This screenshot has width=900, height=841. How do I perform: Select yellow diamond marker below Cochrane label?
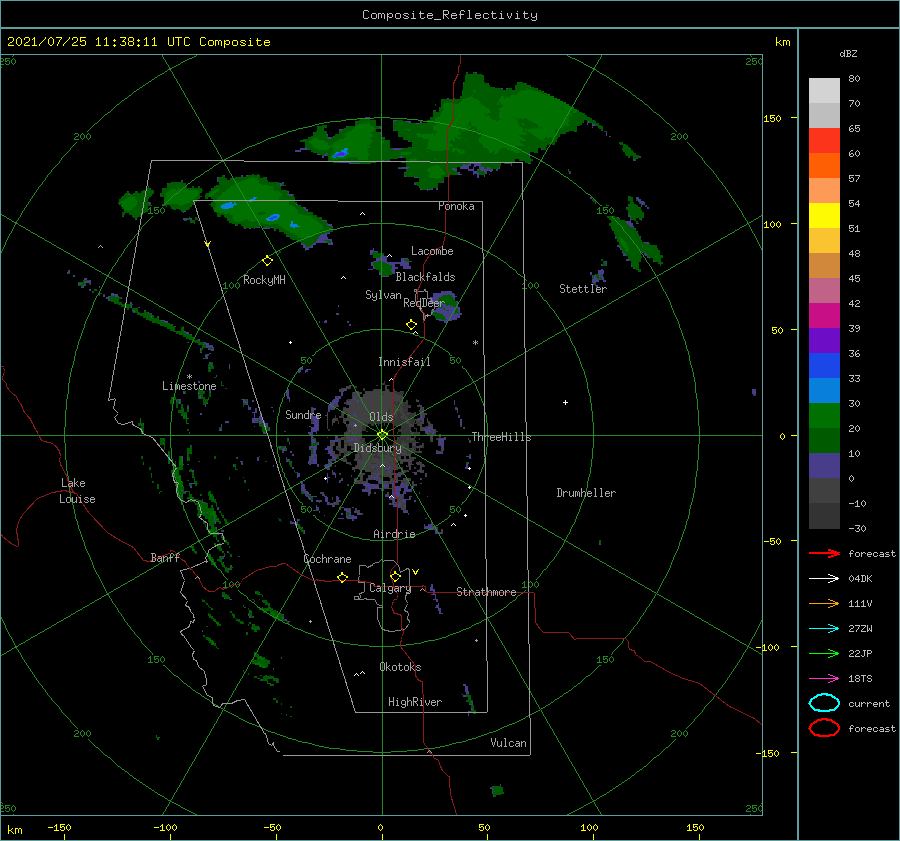click(343, 577)
